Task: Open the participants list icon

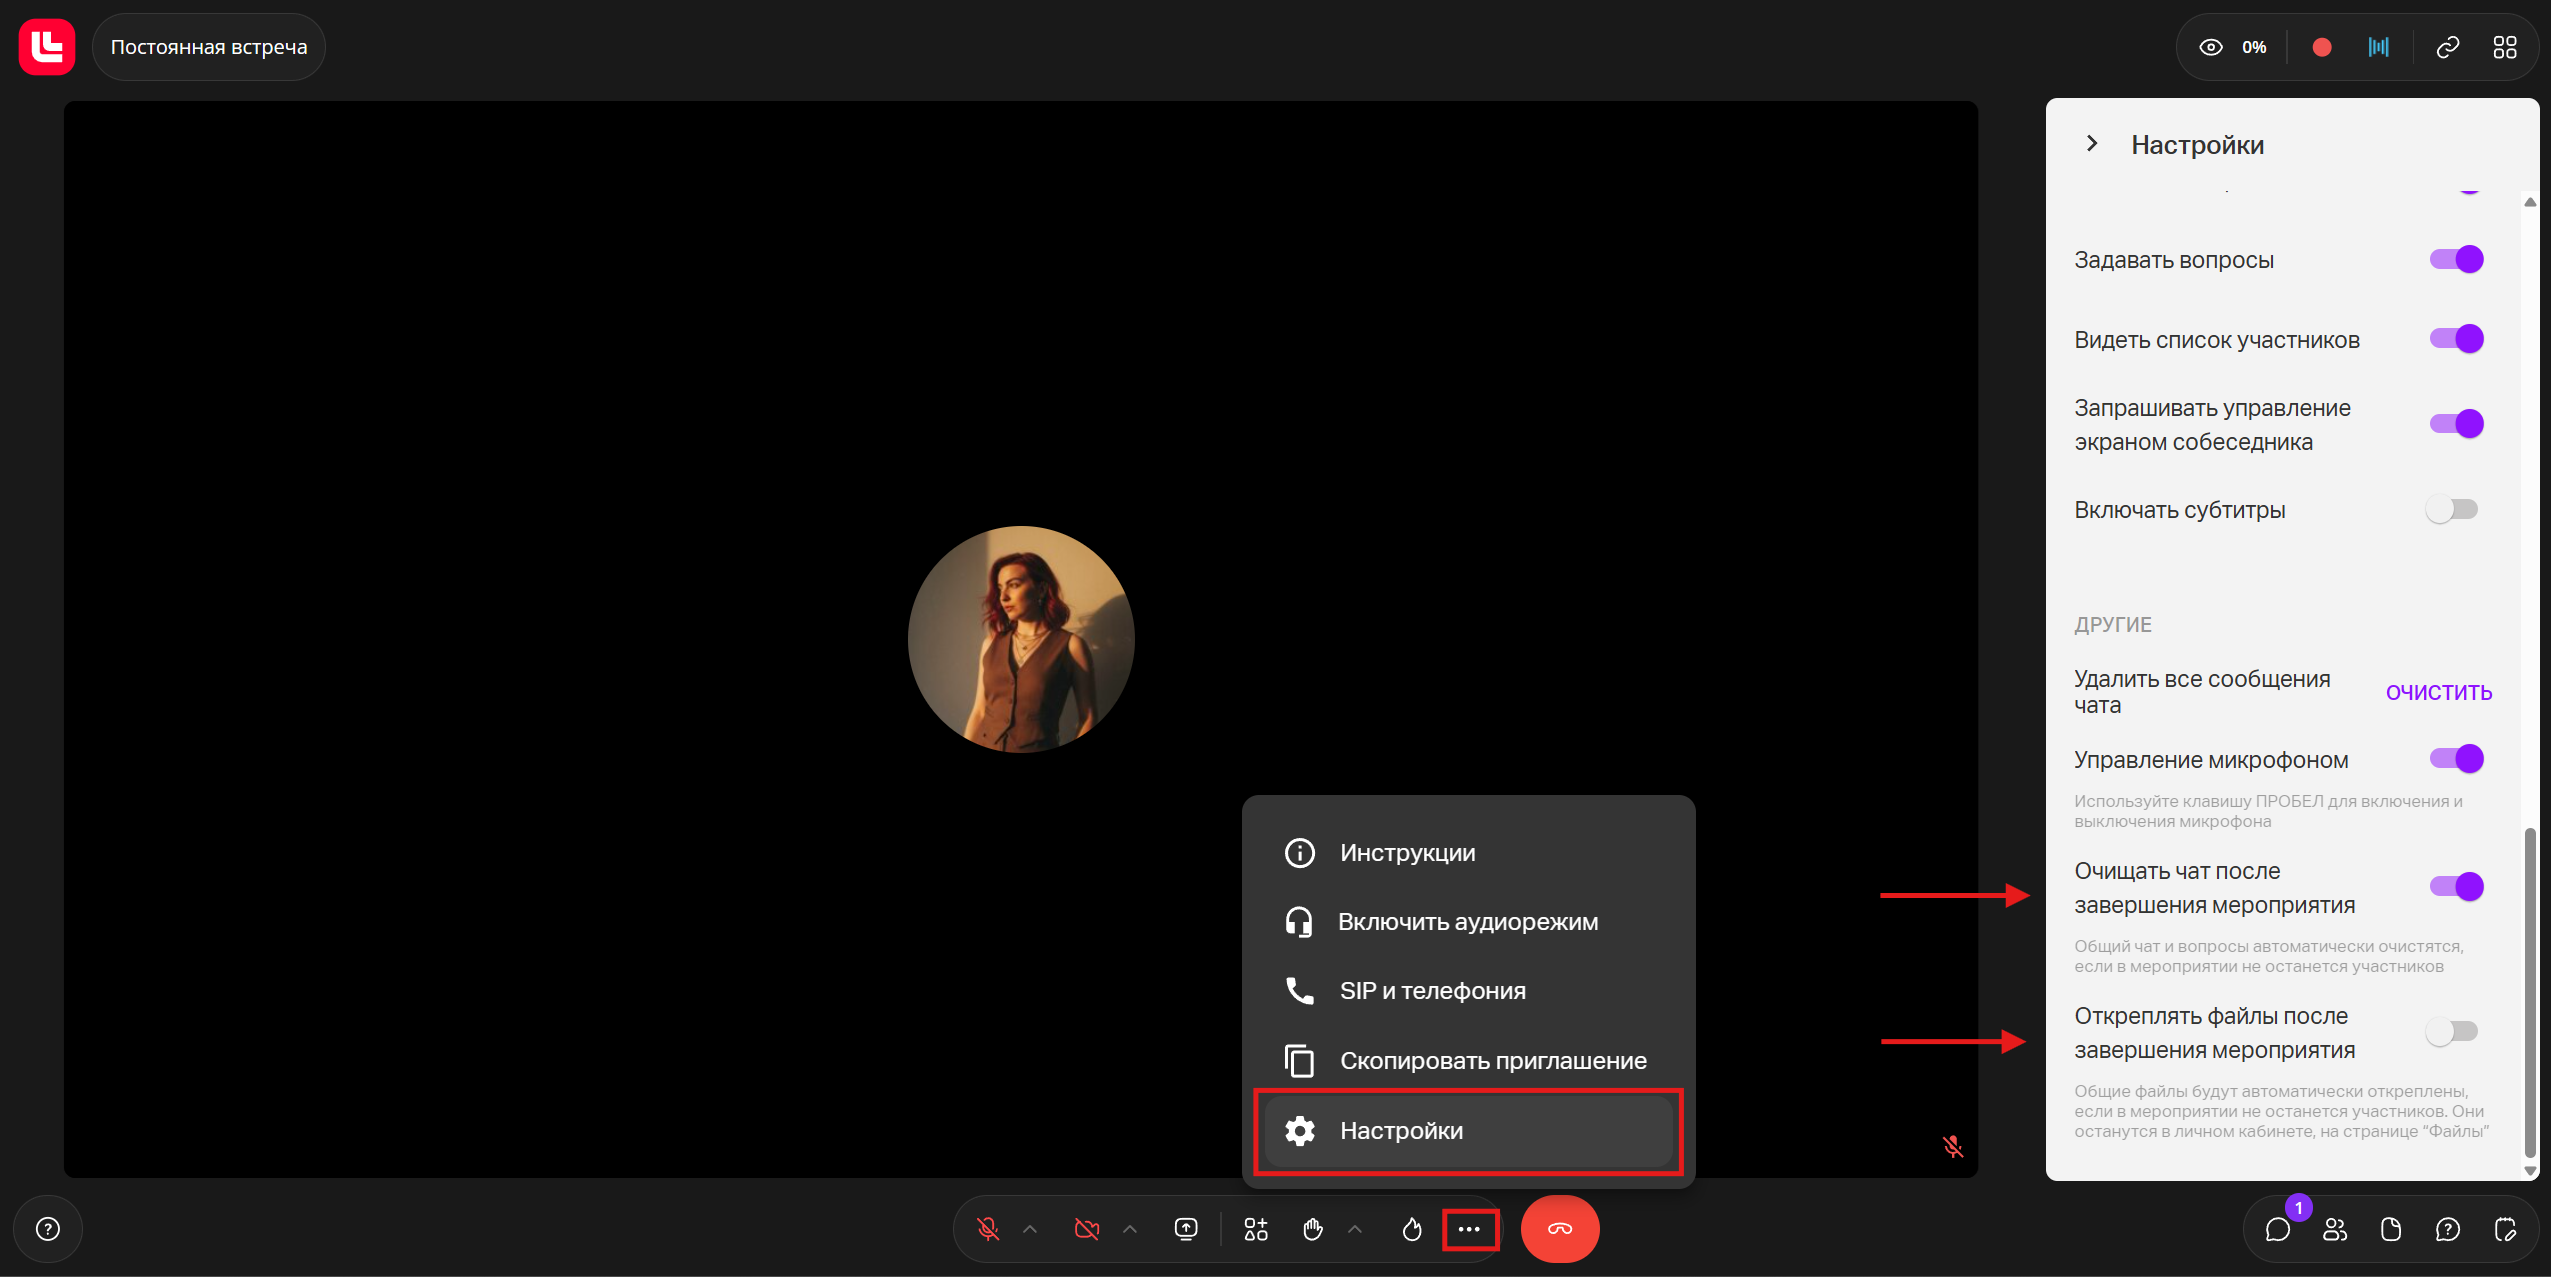Action: pyautogui.click(x=2334, y=1230)
